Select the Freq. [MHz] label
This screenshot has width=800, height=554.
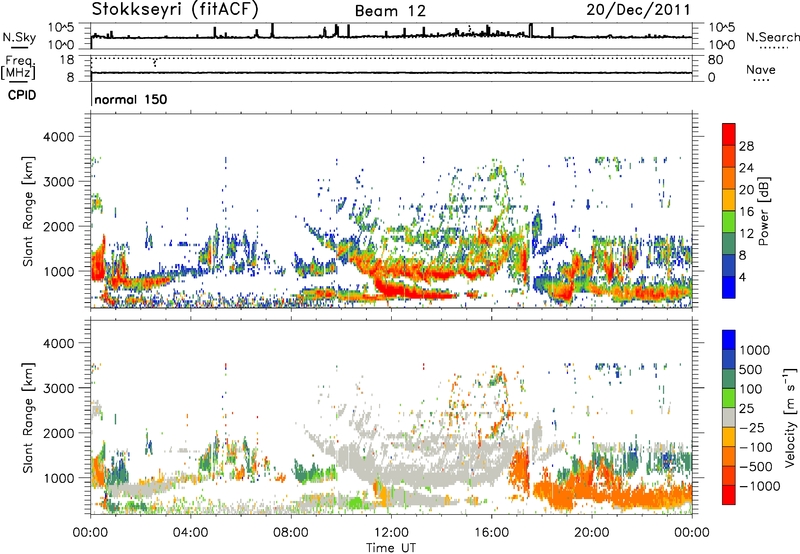click(18, 67)
